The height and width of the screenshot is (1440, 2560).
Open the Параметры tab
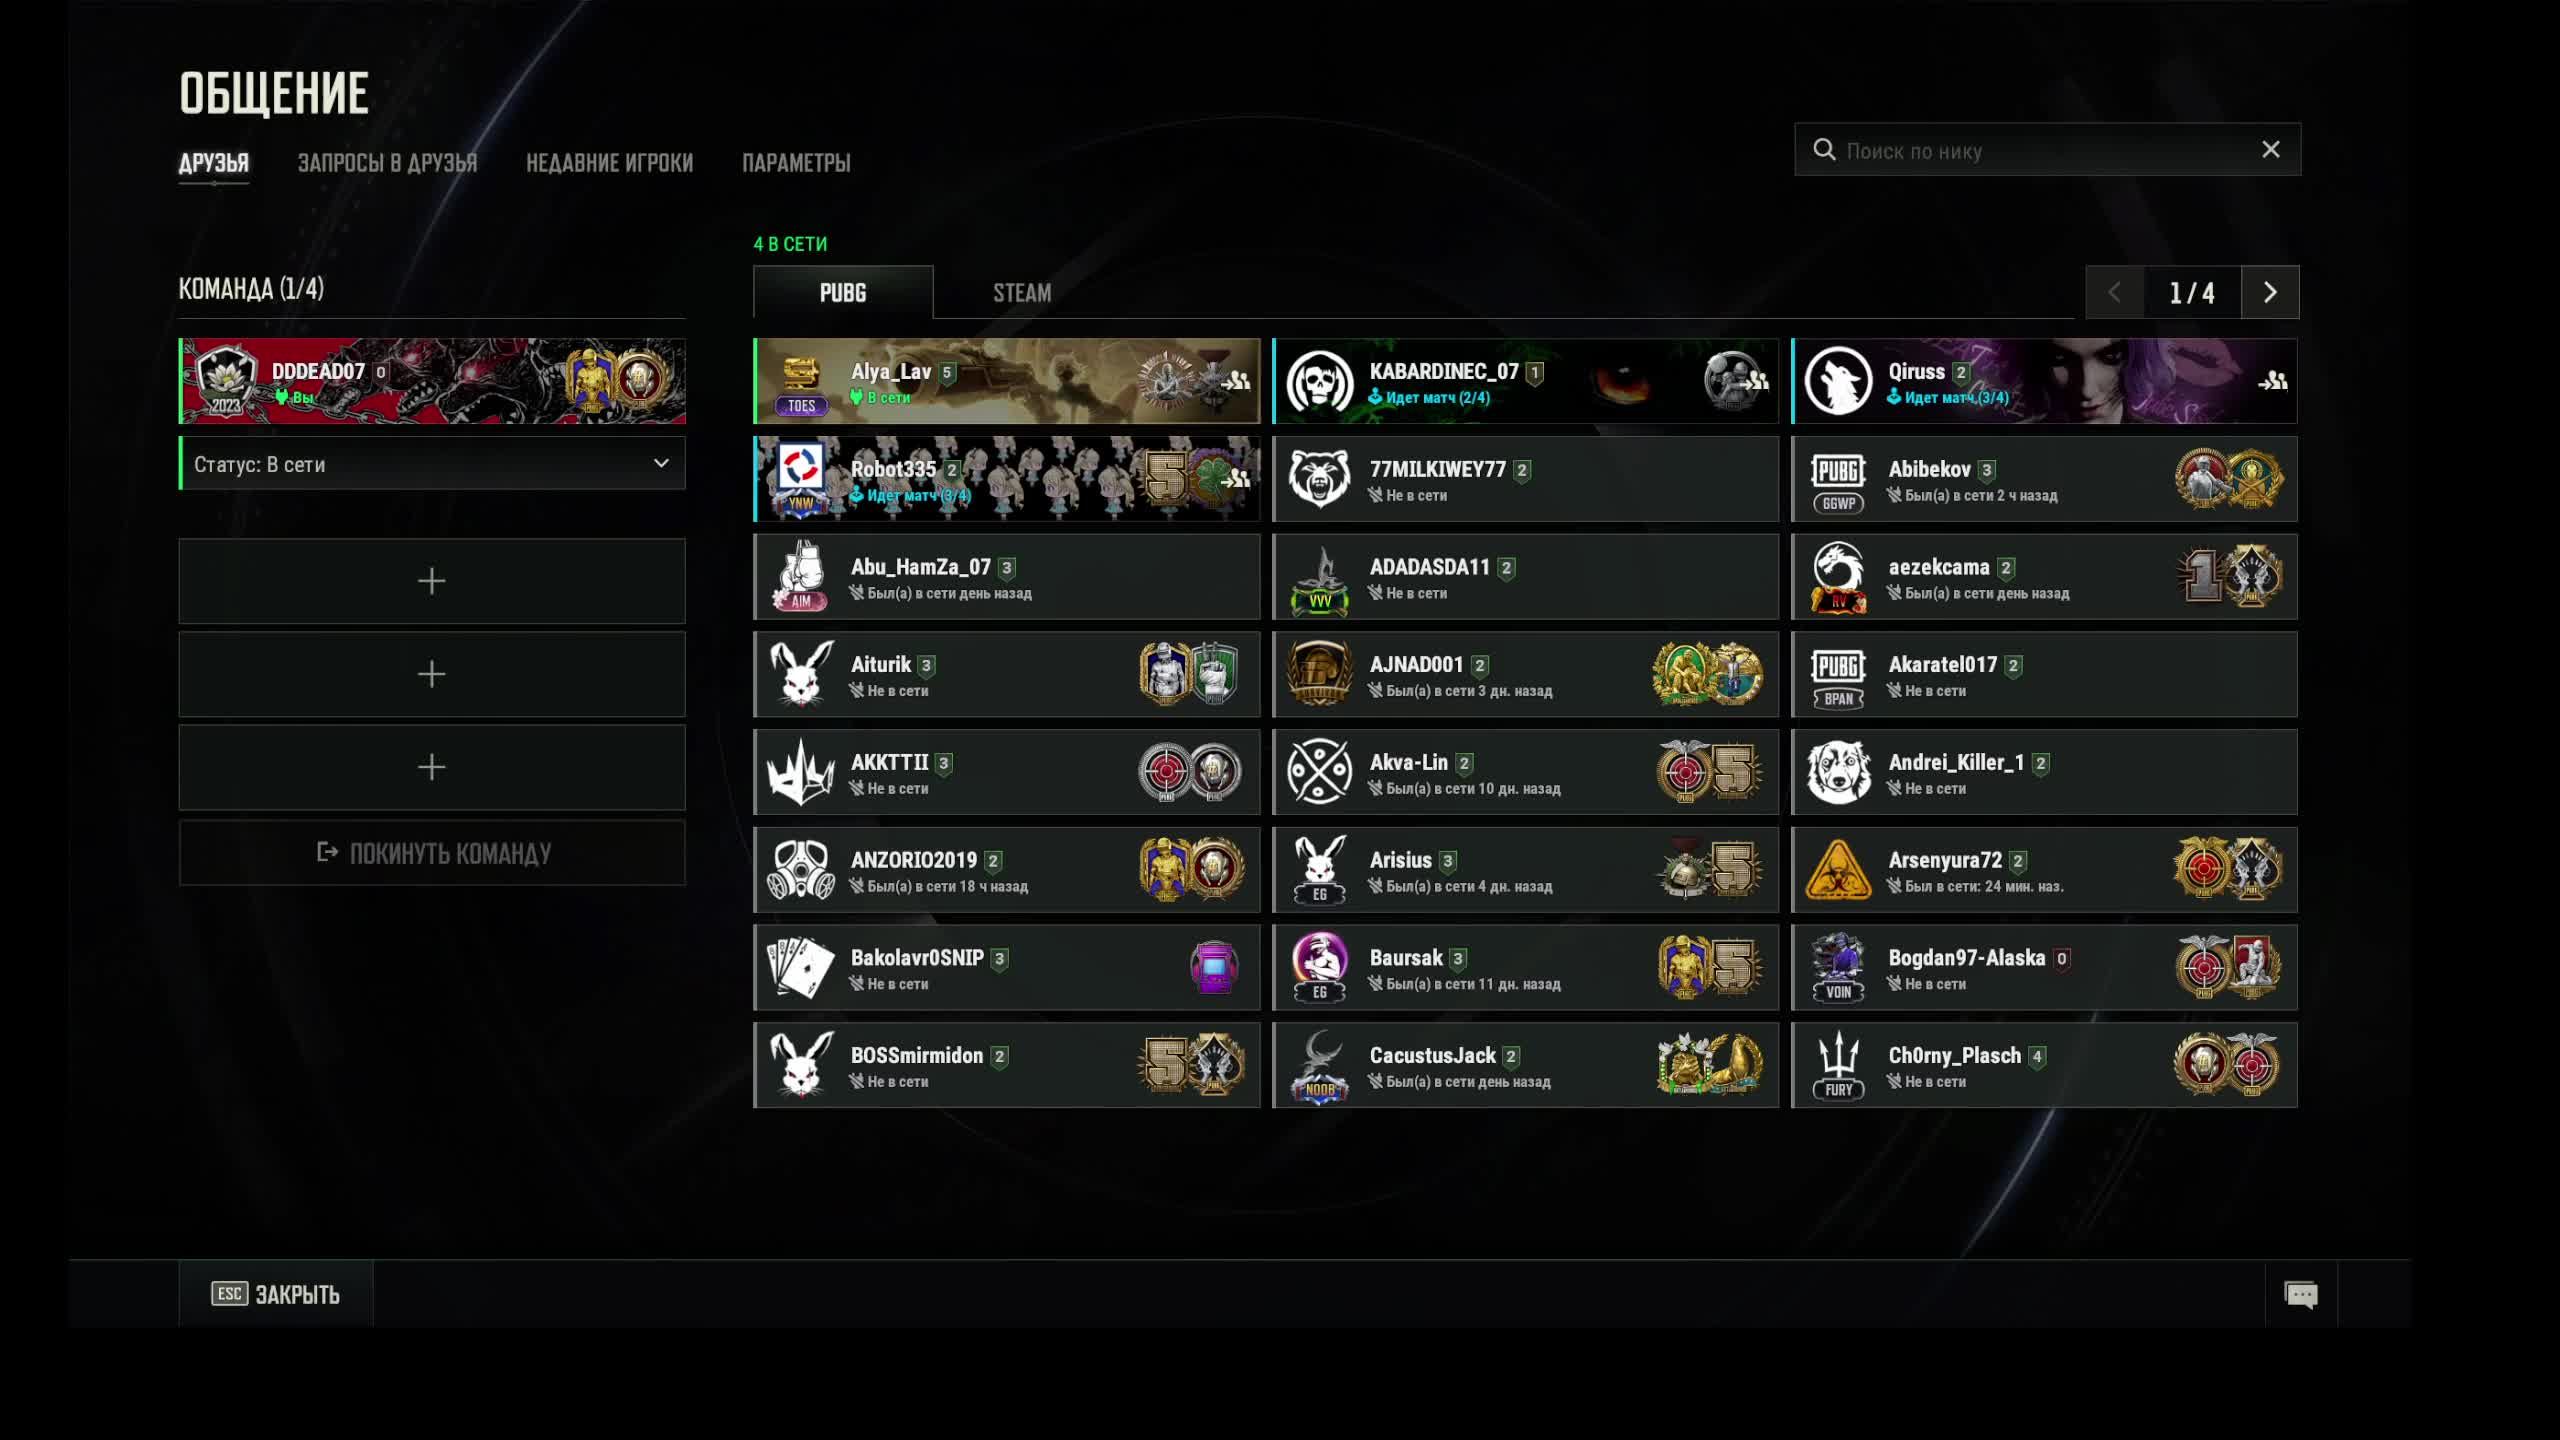click(x=796, y=162)
